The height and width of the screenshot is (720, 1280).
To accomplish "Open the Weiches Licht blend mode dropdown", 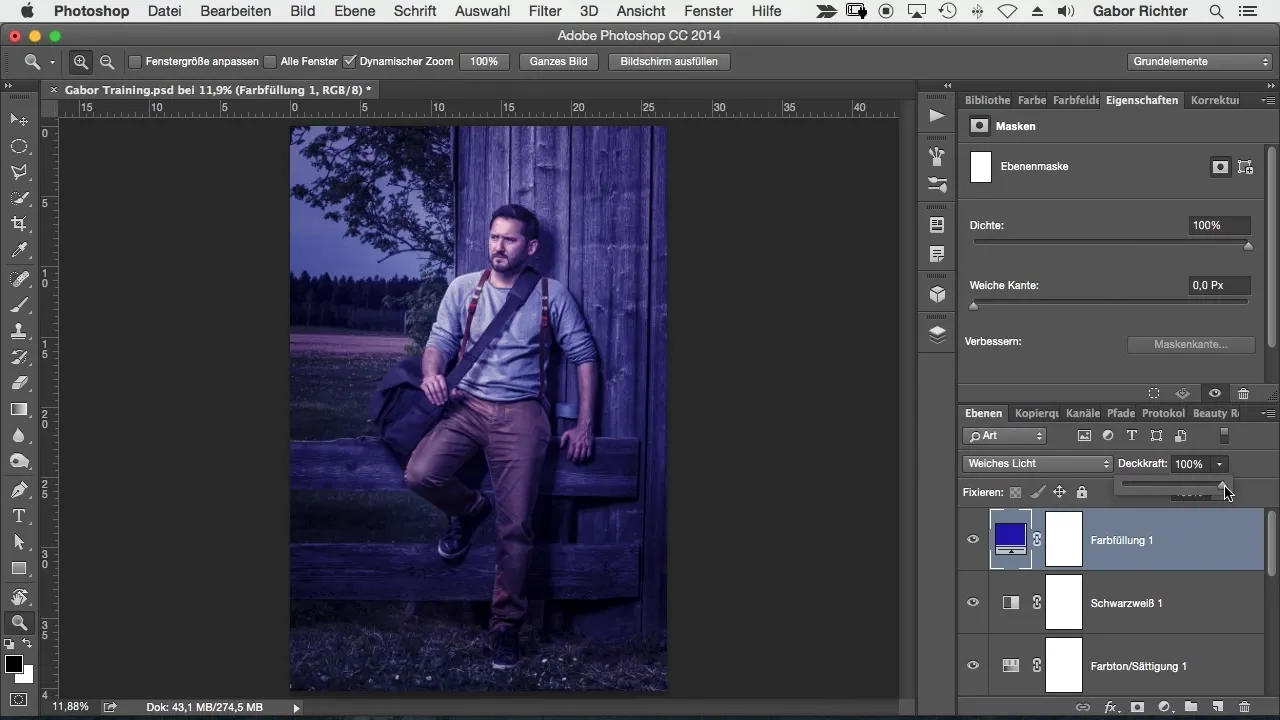I will click(1038, 464).
